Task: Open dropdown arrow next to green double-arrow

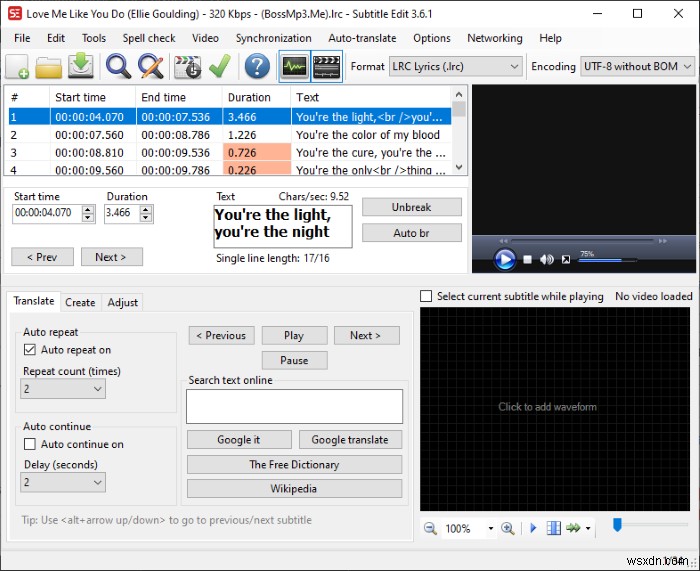Action: click(588, 529)
